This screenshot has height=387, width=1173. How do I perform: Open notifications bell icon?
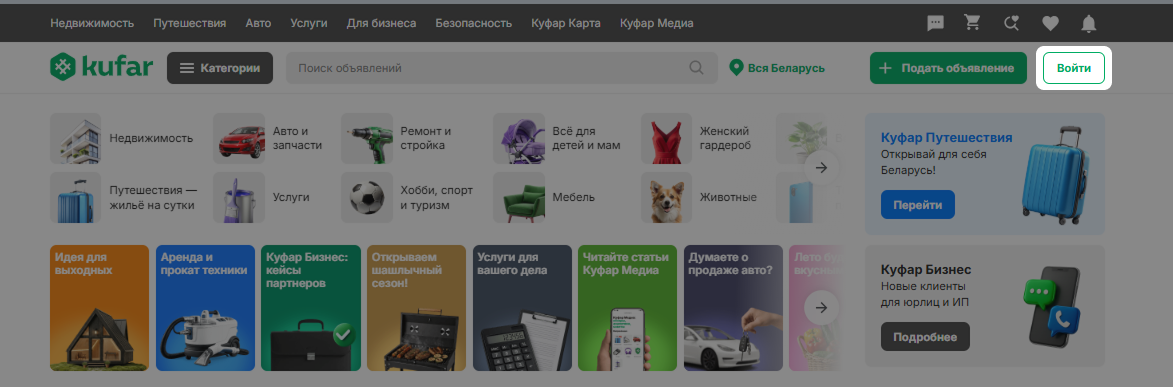tap(1088, 23)
